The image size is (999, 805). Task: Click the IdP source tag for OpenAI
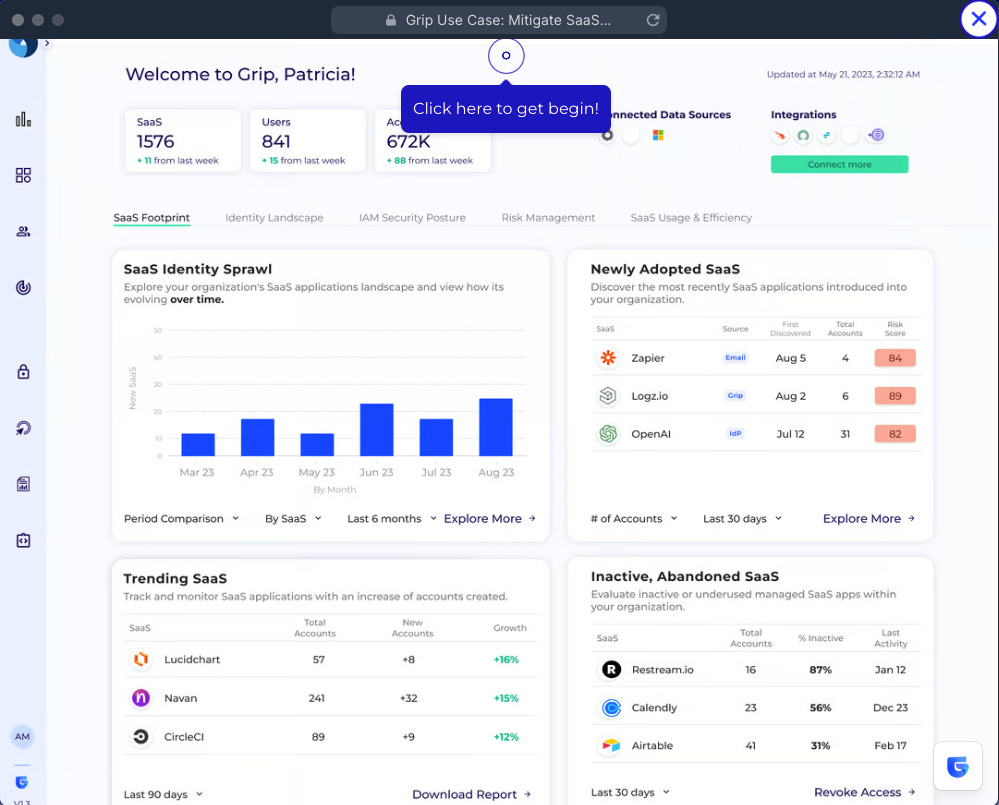coord(735,433)
